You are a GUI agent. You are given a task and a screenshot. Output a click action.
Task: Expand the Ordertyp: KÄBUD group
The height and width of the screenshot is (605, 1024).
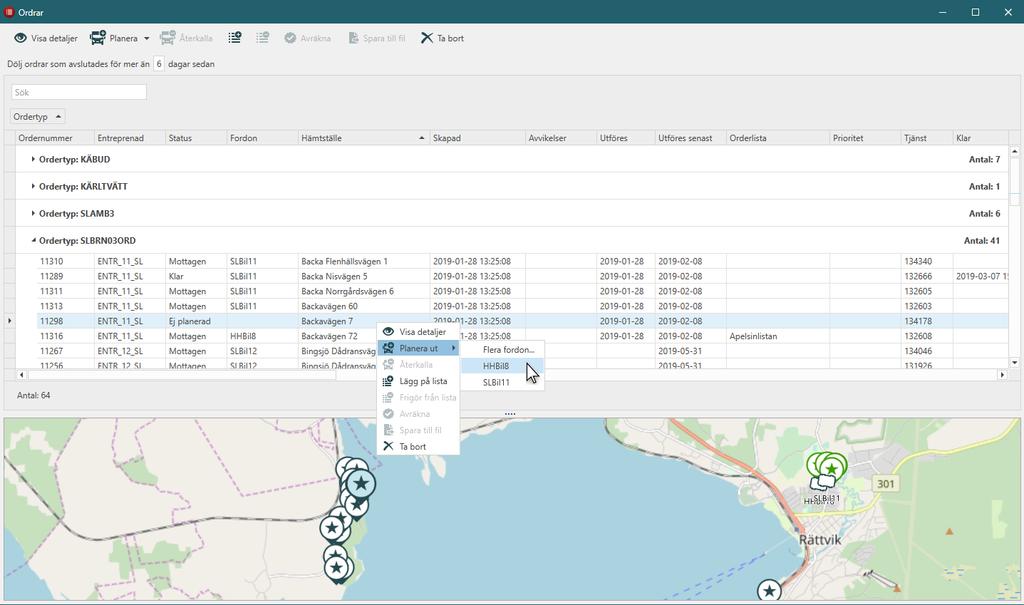(x=33, y=159)
